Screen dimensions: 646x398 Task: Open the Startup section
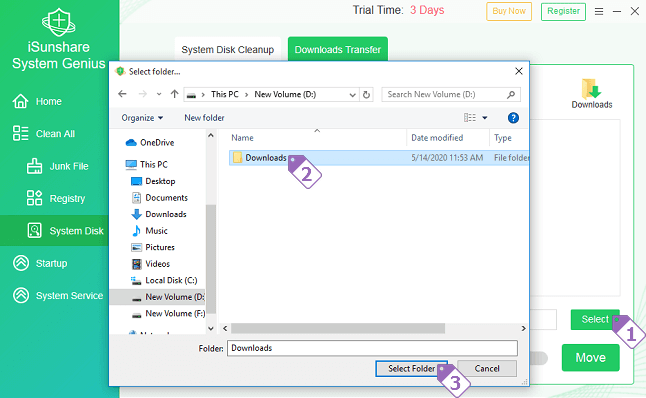click(x=51, y=263)
